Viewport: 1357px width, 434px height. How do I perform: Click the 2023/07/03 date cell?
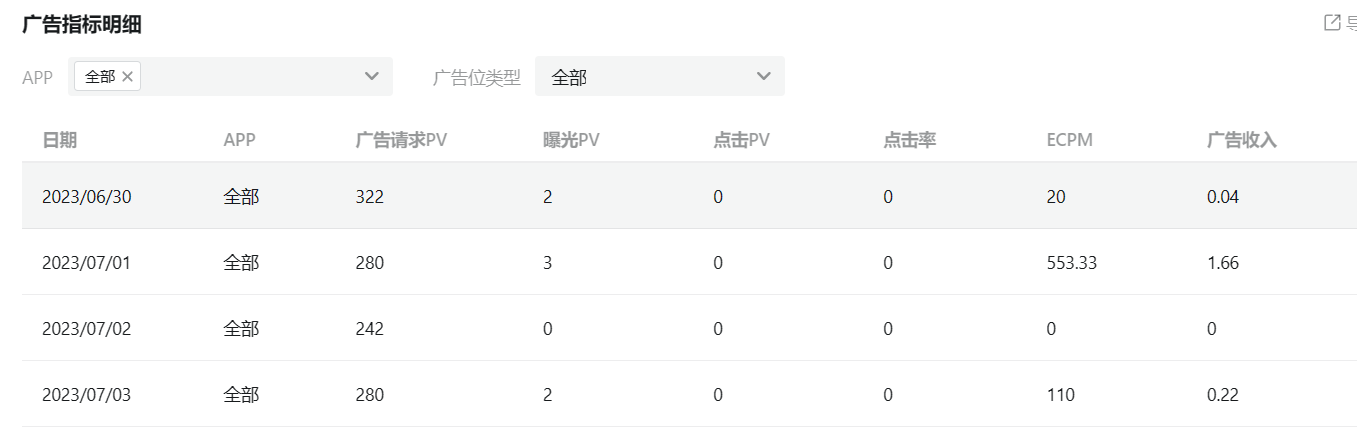(x=87, y=395)
